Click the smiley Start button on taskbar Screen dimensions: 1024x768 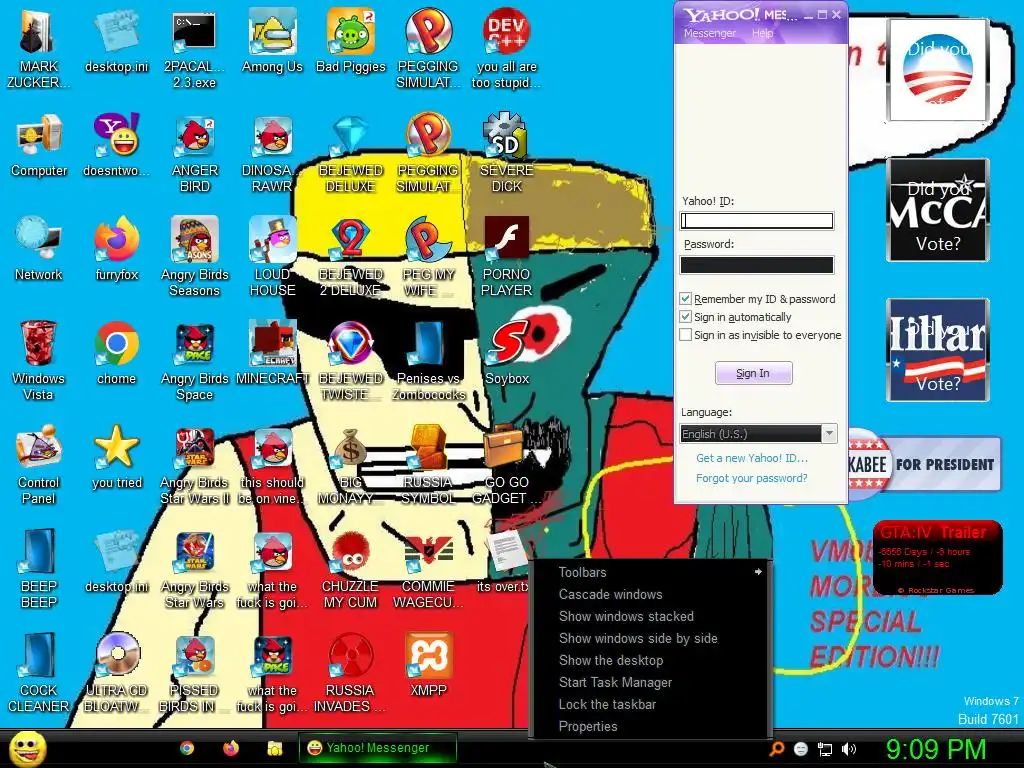[x=27, y=749]
